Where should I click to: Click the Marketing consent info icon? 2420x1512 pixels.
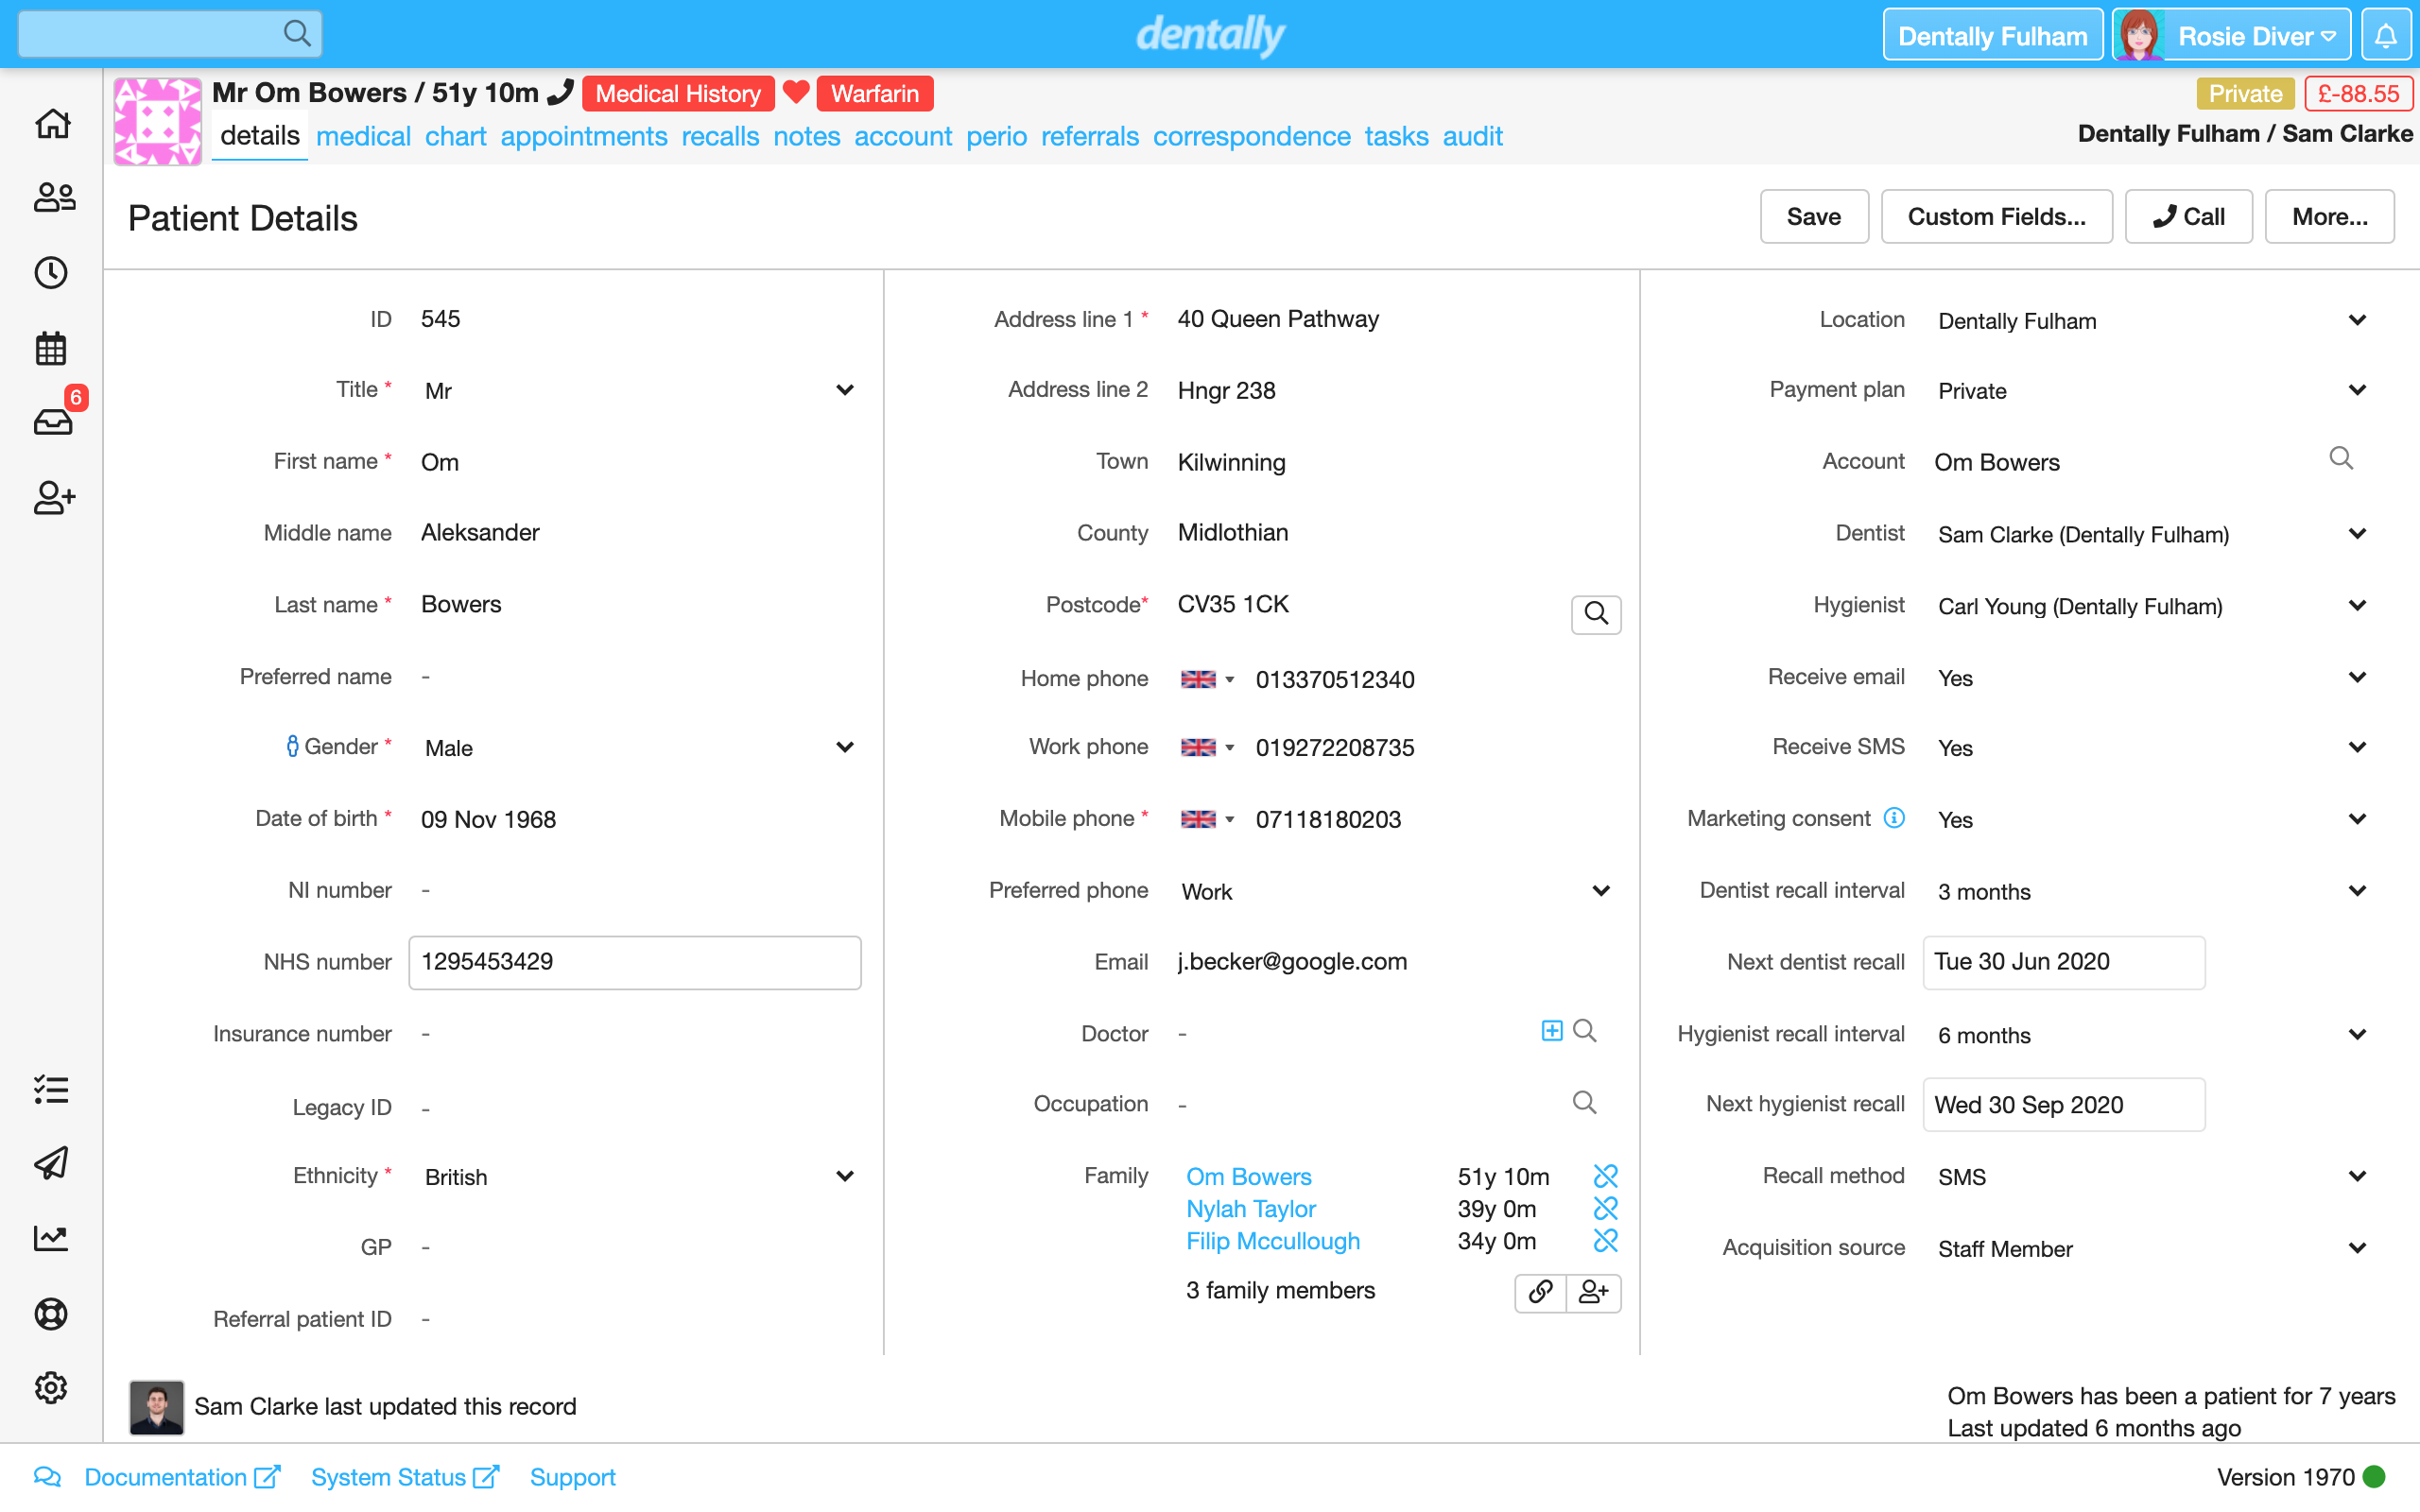click(1894, 818)
